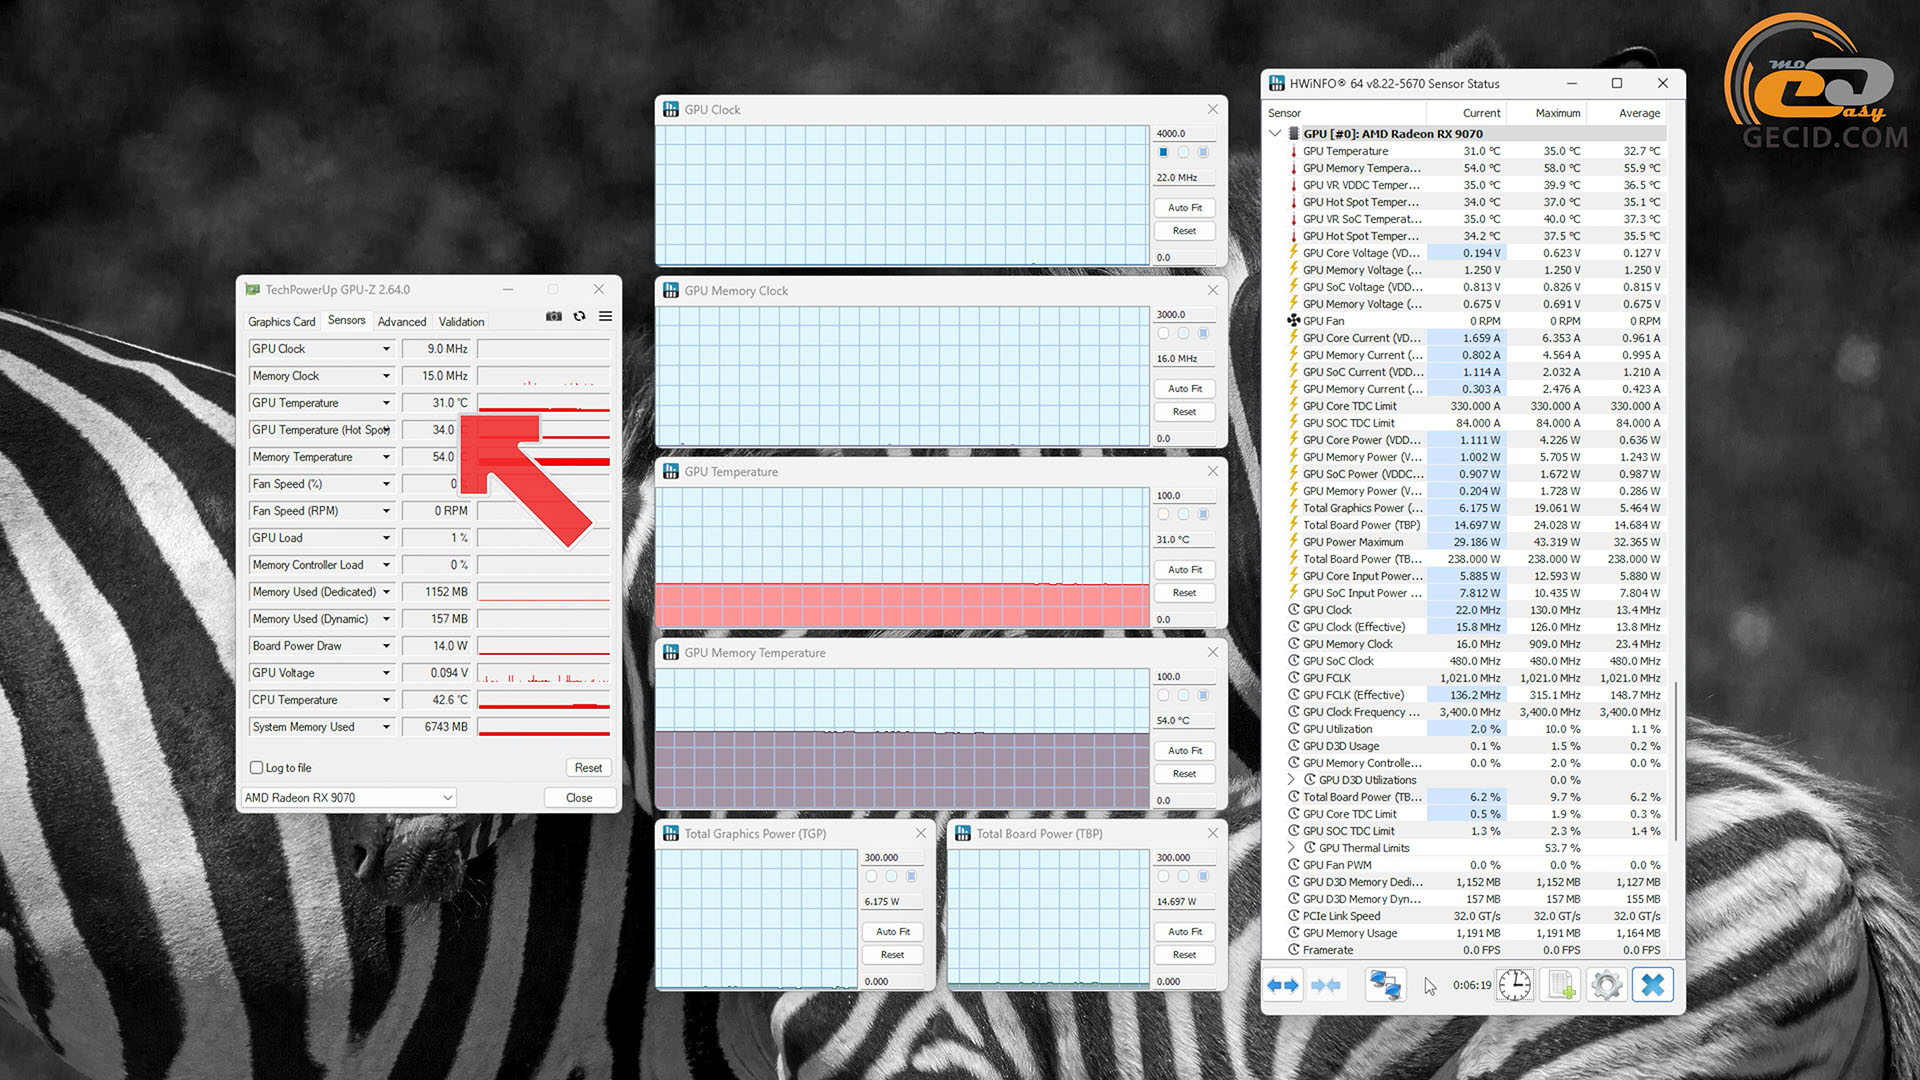Viewport: 1920px width, 1080px height.
Task: Click HWiNFO start logging sheet icon
Action: coord(1562,985)
